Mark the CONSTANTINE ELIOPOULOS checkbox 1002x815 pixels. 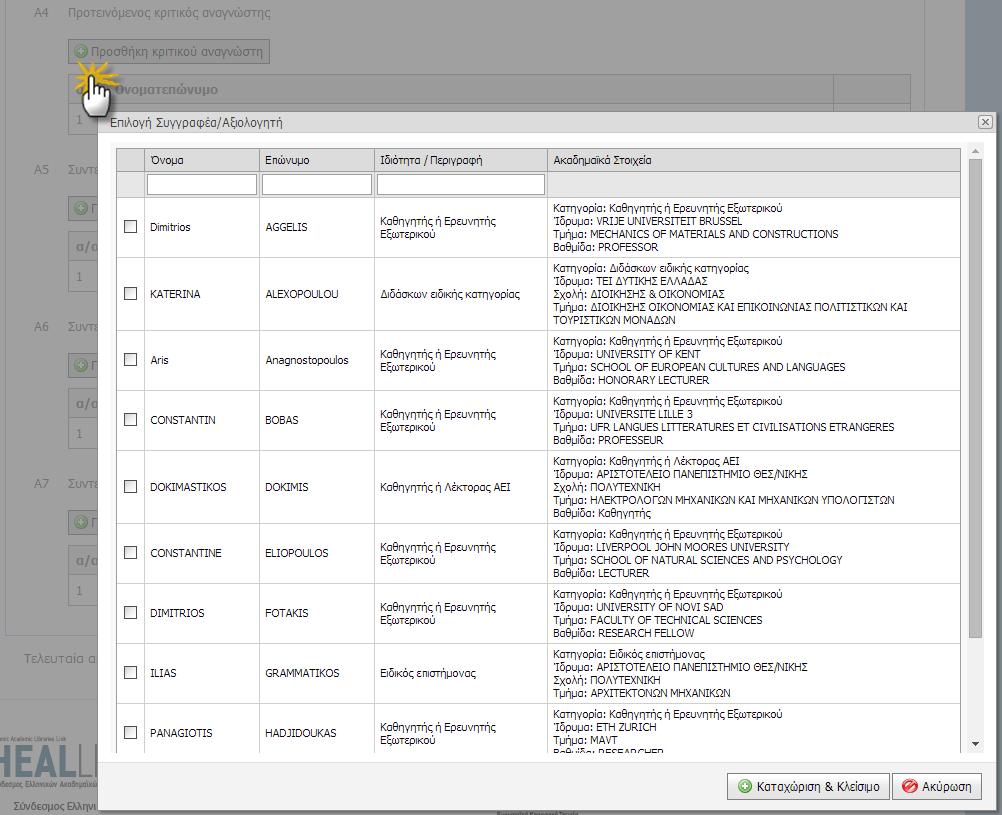pyautogui.click(x=130, y=552)
